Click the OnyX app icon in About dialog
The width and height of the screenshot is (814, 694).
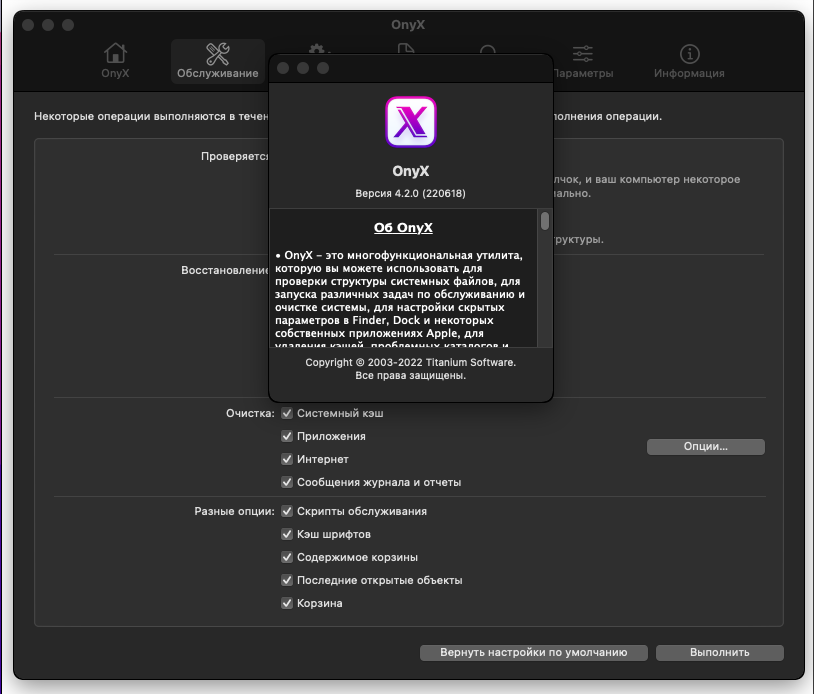coord(411,123)
